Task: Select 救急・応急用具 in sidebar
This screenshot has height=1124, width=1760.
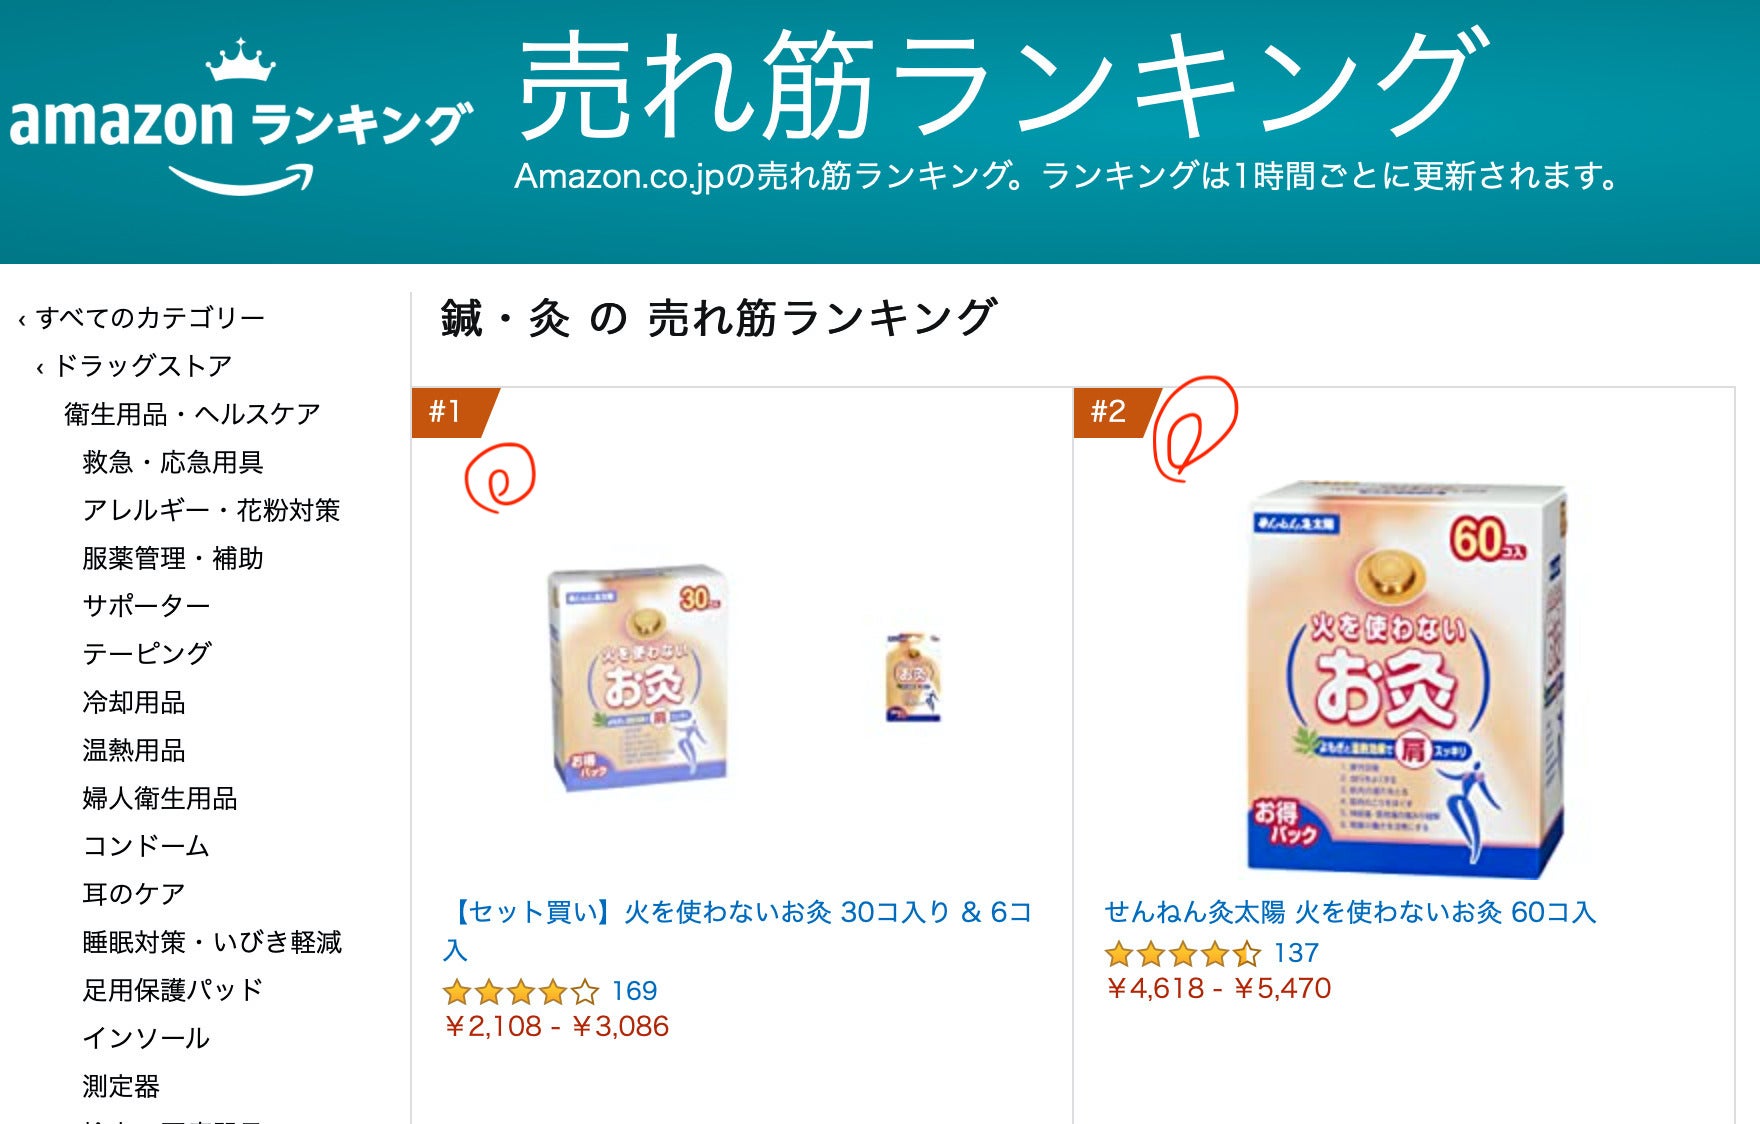Action: click(x=173, y=462)
